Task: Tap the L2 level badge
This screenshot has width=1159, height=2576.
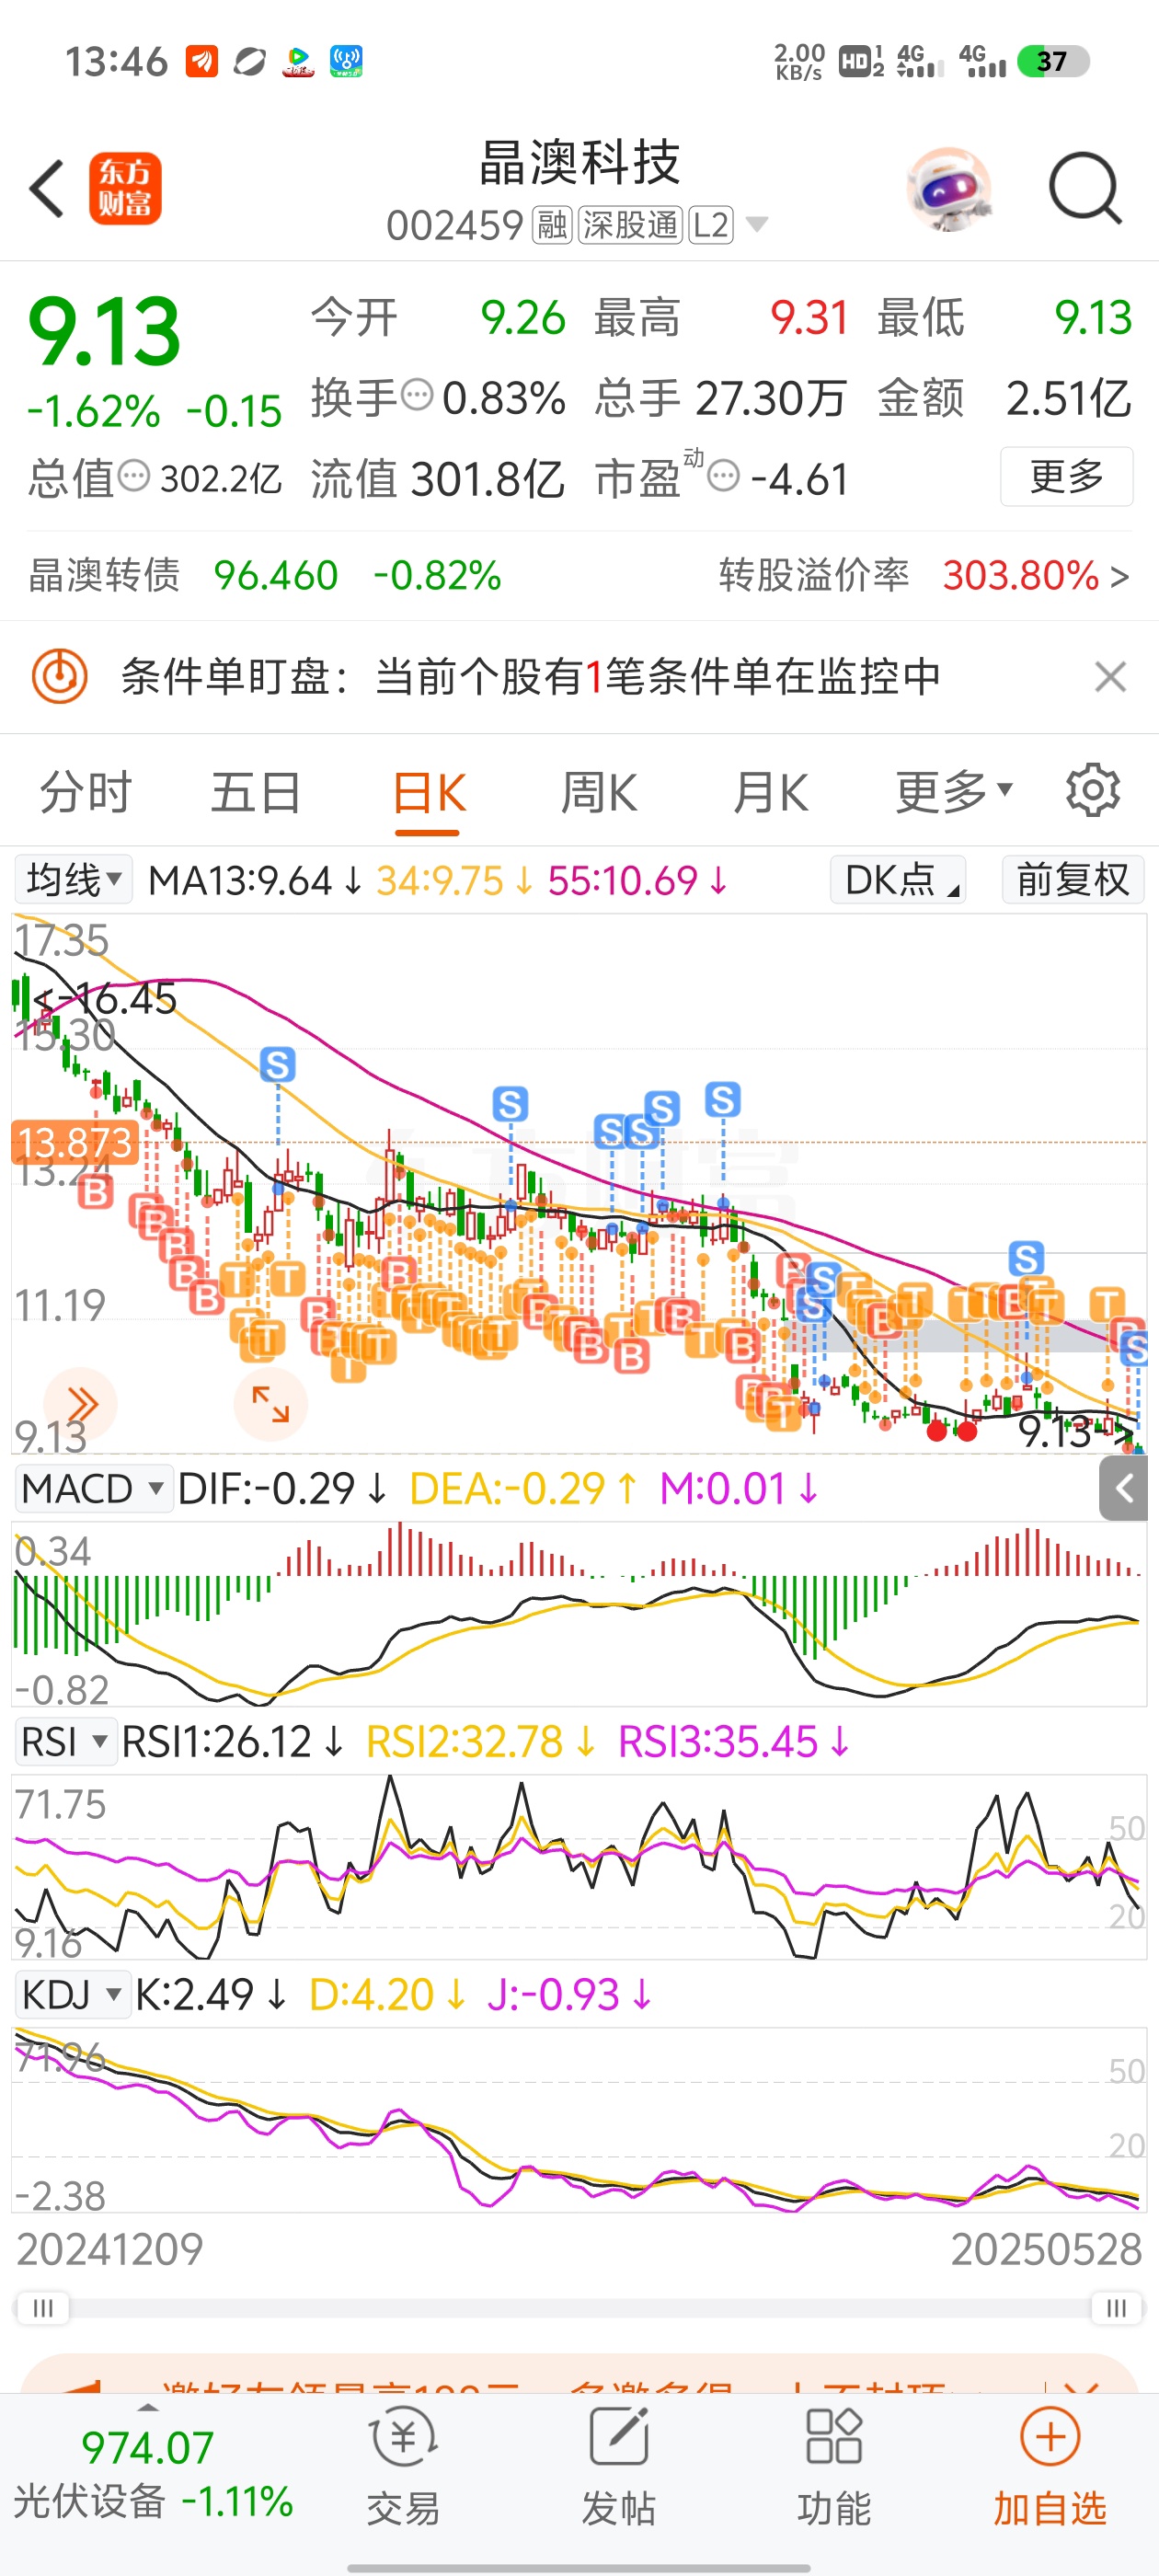Action: [x=711, y=225]
